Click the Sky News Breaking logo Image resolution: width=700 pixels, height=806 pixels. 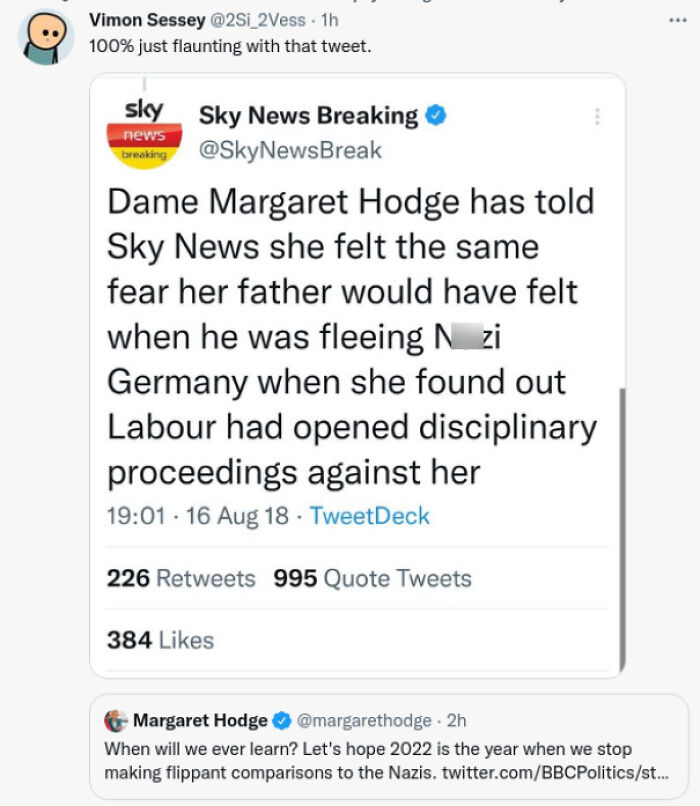(x=144, y=134)
